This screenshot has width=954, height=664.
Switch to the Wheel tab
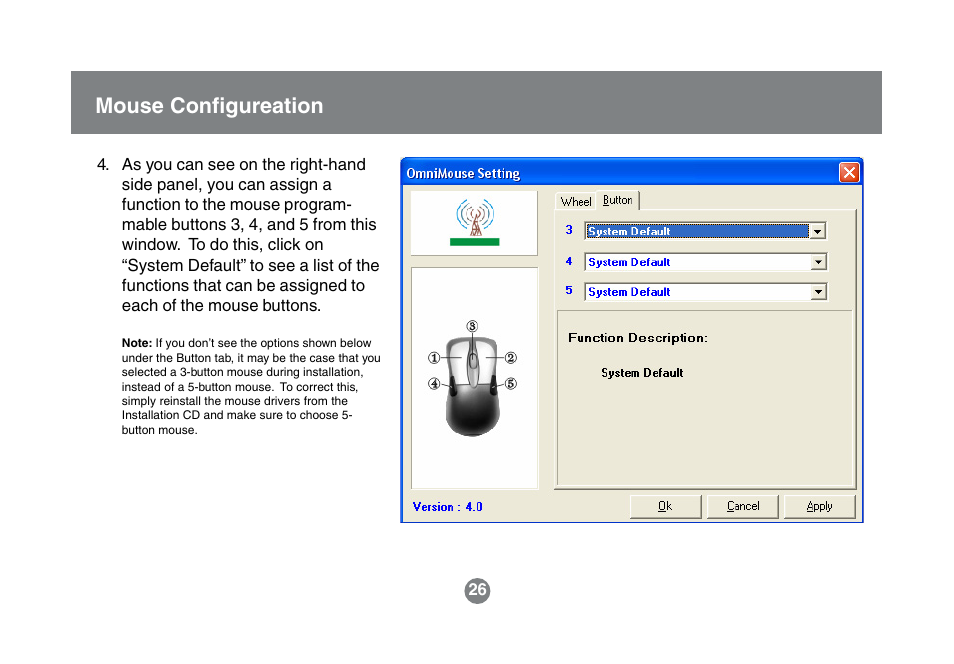[576, 201]
